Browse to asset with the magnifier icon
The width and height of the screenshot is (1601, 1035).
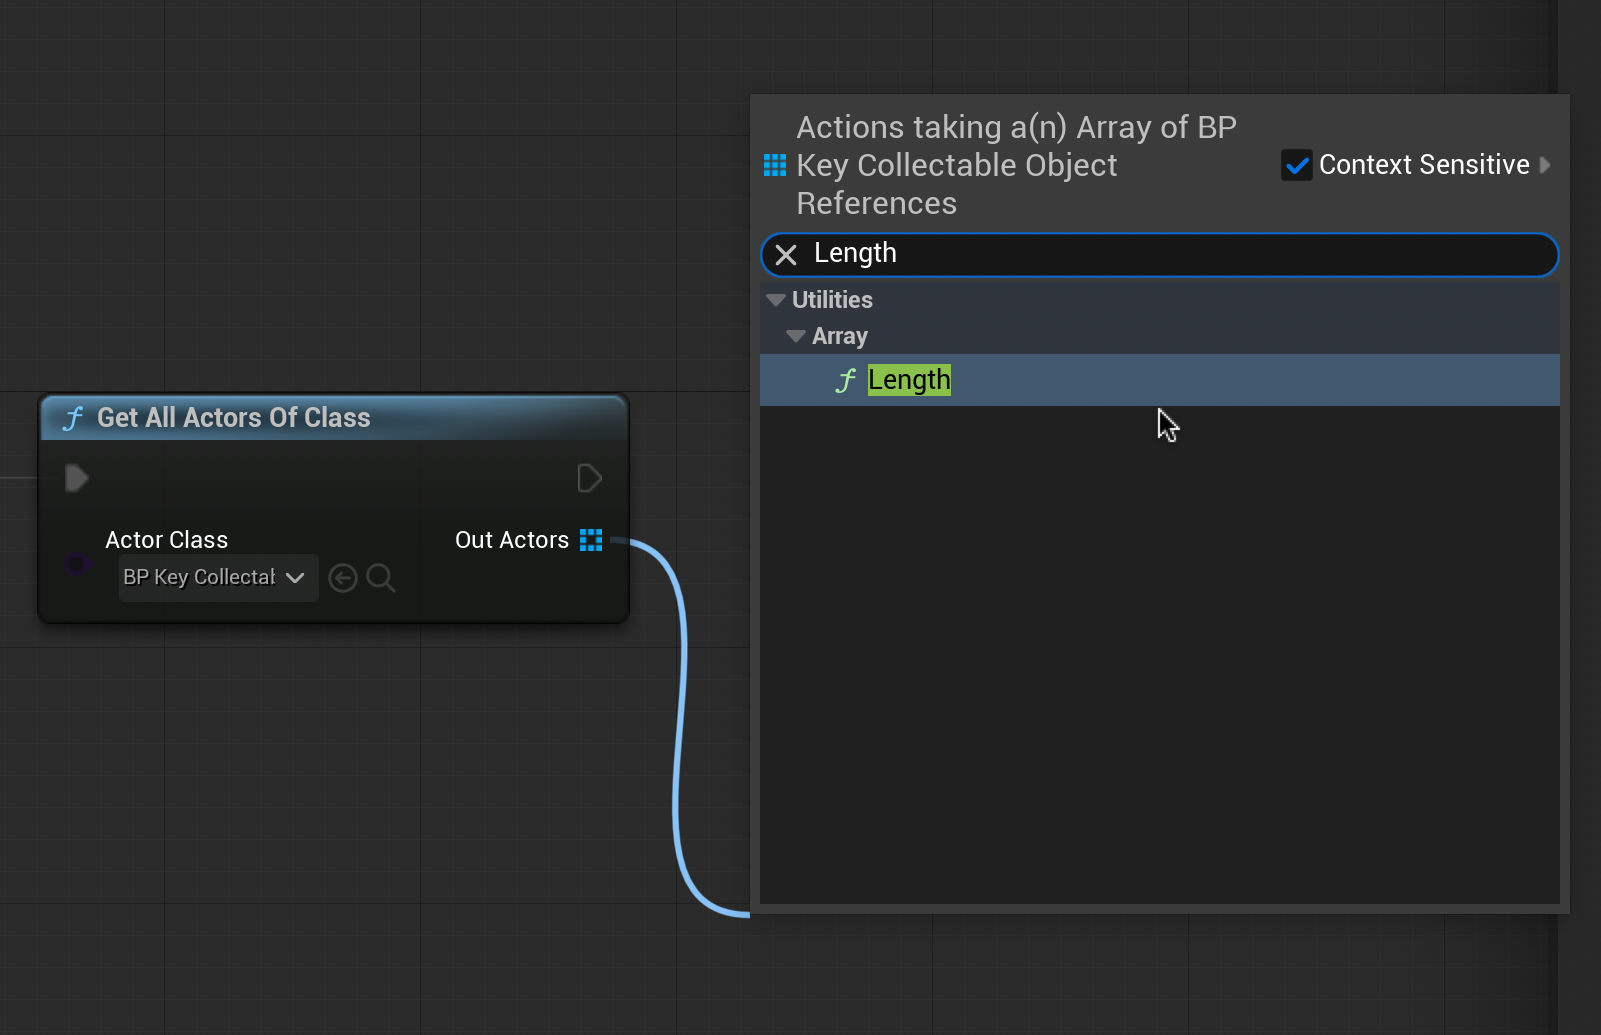point(380,578)
